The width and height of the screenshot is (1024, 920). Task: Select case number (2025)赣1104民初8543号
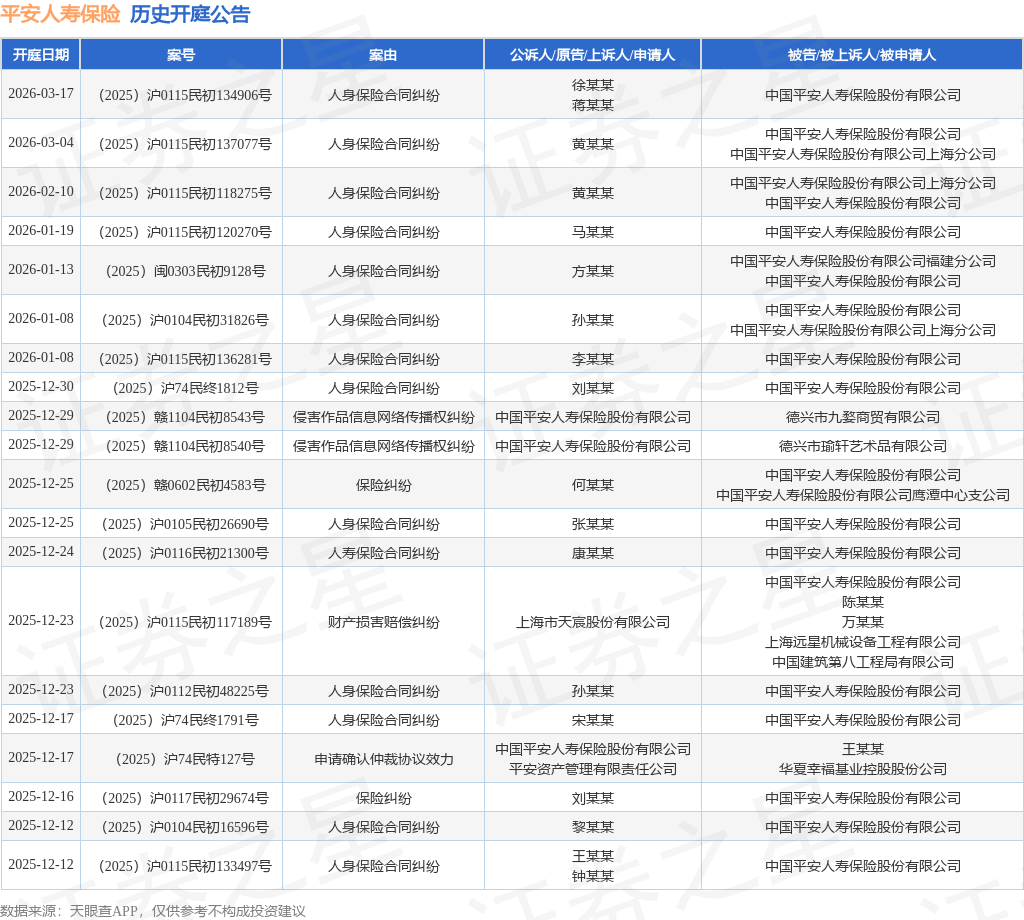click(x=185, y=417)
